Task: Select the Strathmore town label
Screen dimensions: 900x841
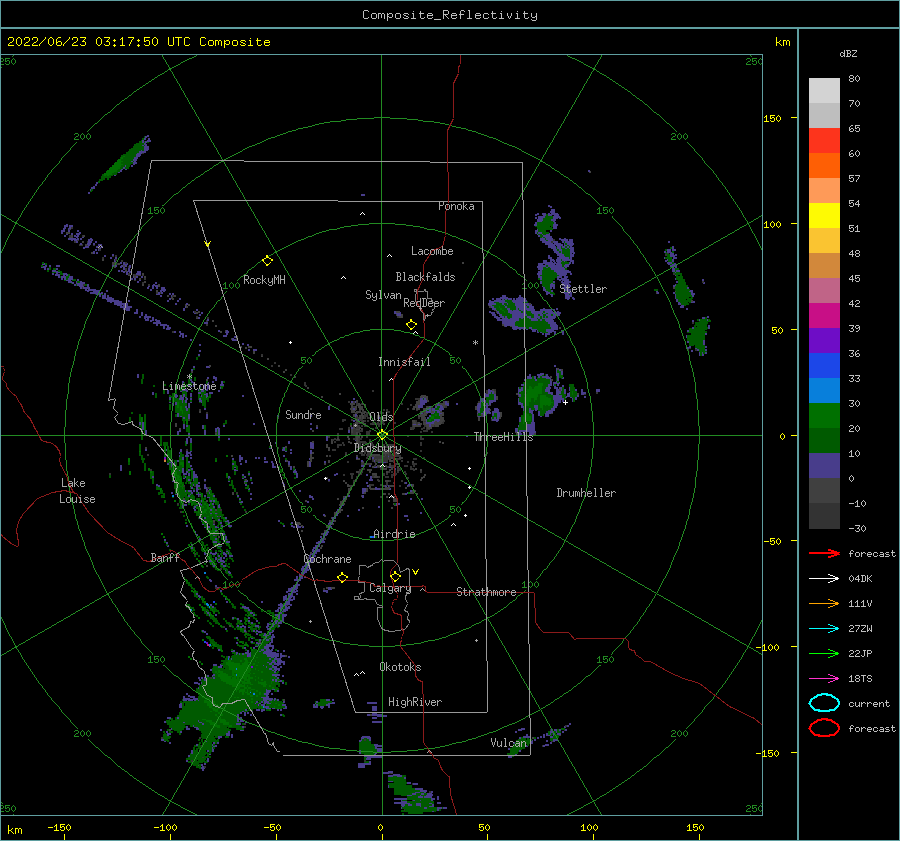Action: pyautogui.click(x=486, y=592)
